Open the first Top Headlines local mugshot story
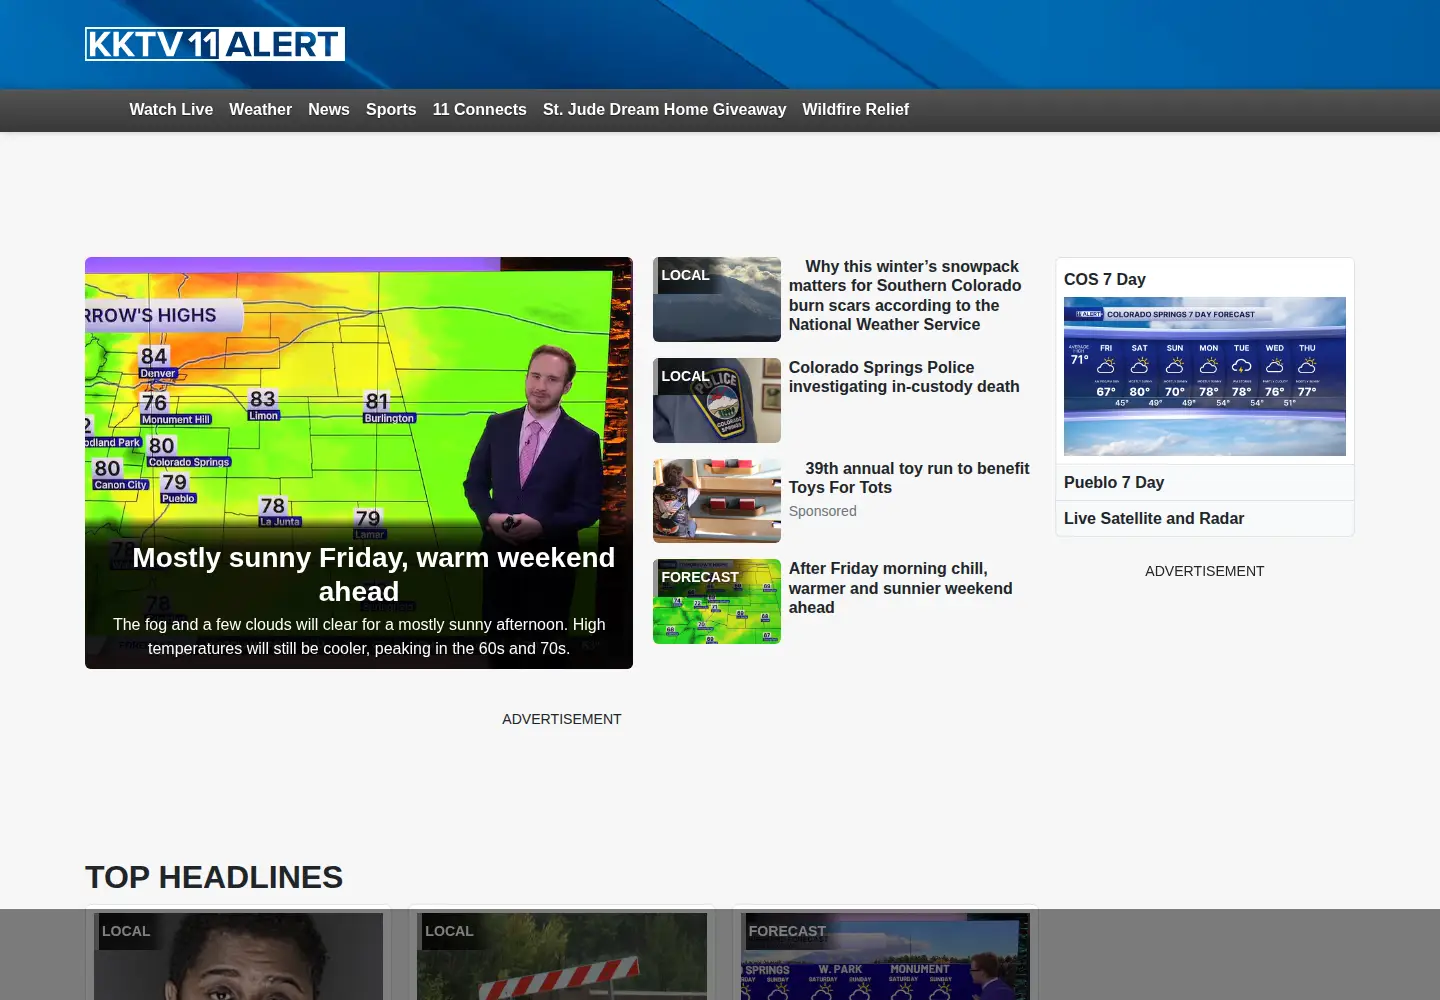Image resolution: width=1440 pixels, height=1000 pixels. click(x=238, y=956)
